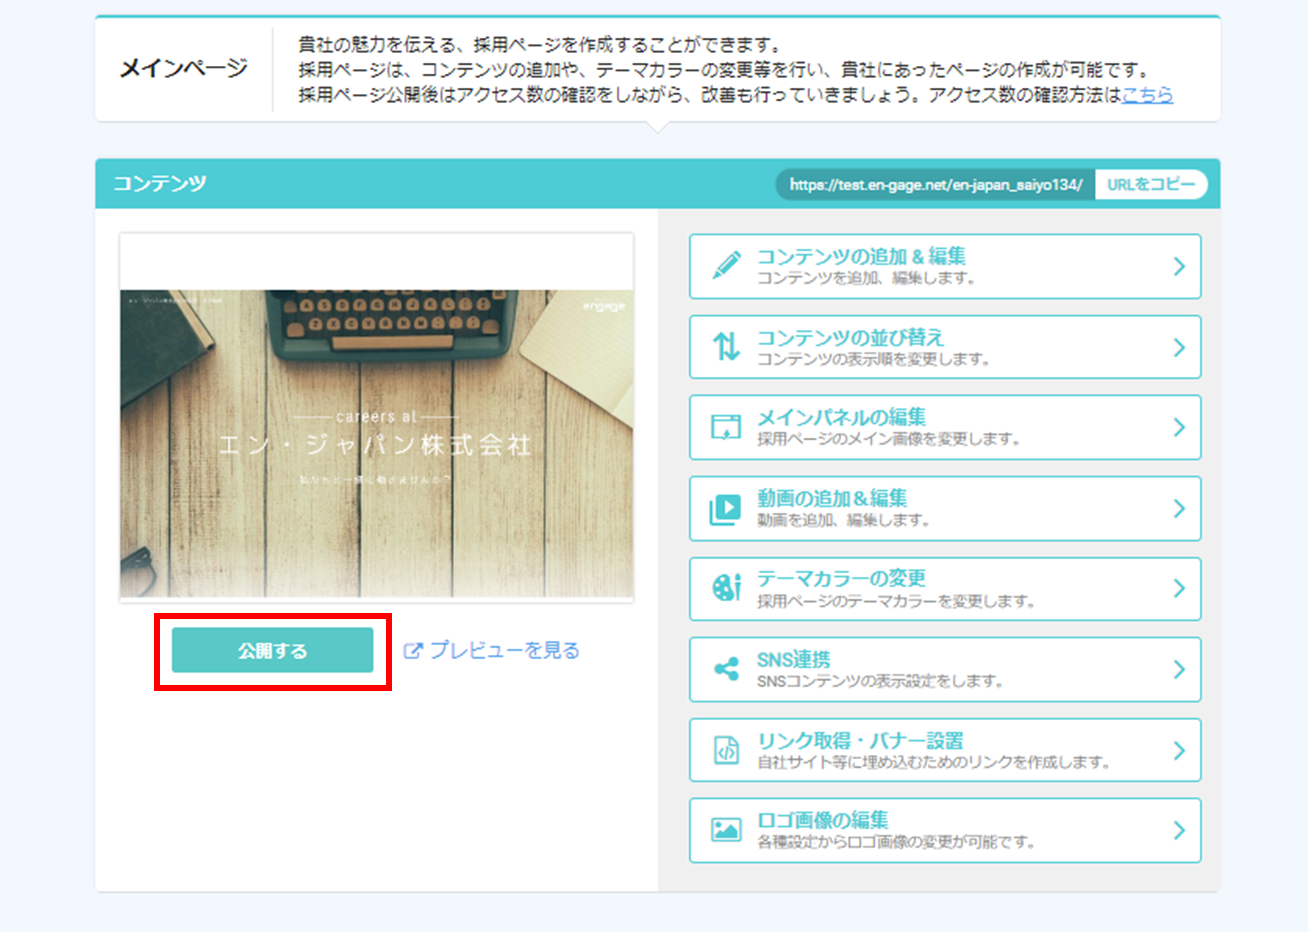The image size is (1308, 932).
Task: Click the recruitment page URL field
Action: (936, 184)
